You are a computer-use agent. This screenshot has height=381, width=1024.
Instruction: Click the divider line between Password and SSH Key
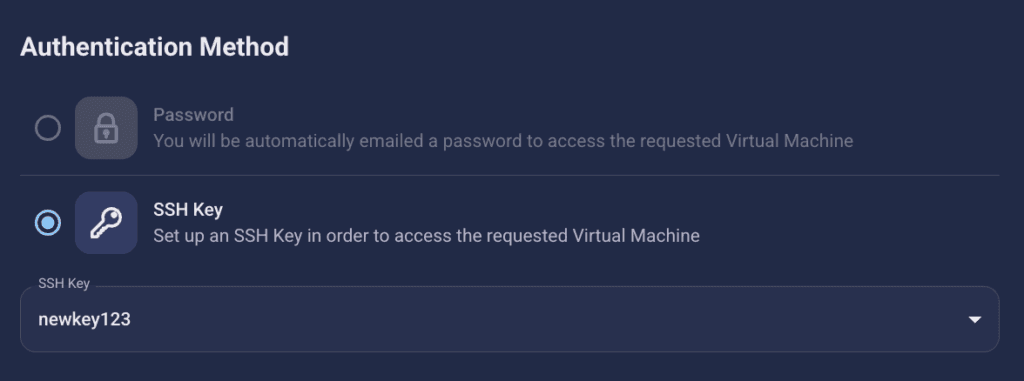(509, 175)
